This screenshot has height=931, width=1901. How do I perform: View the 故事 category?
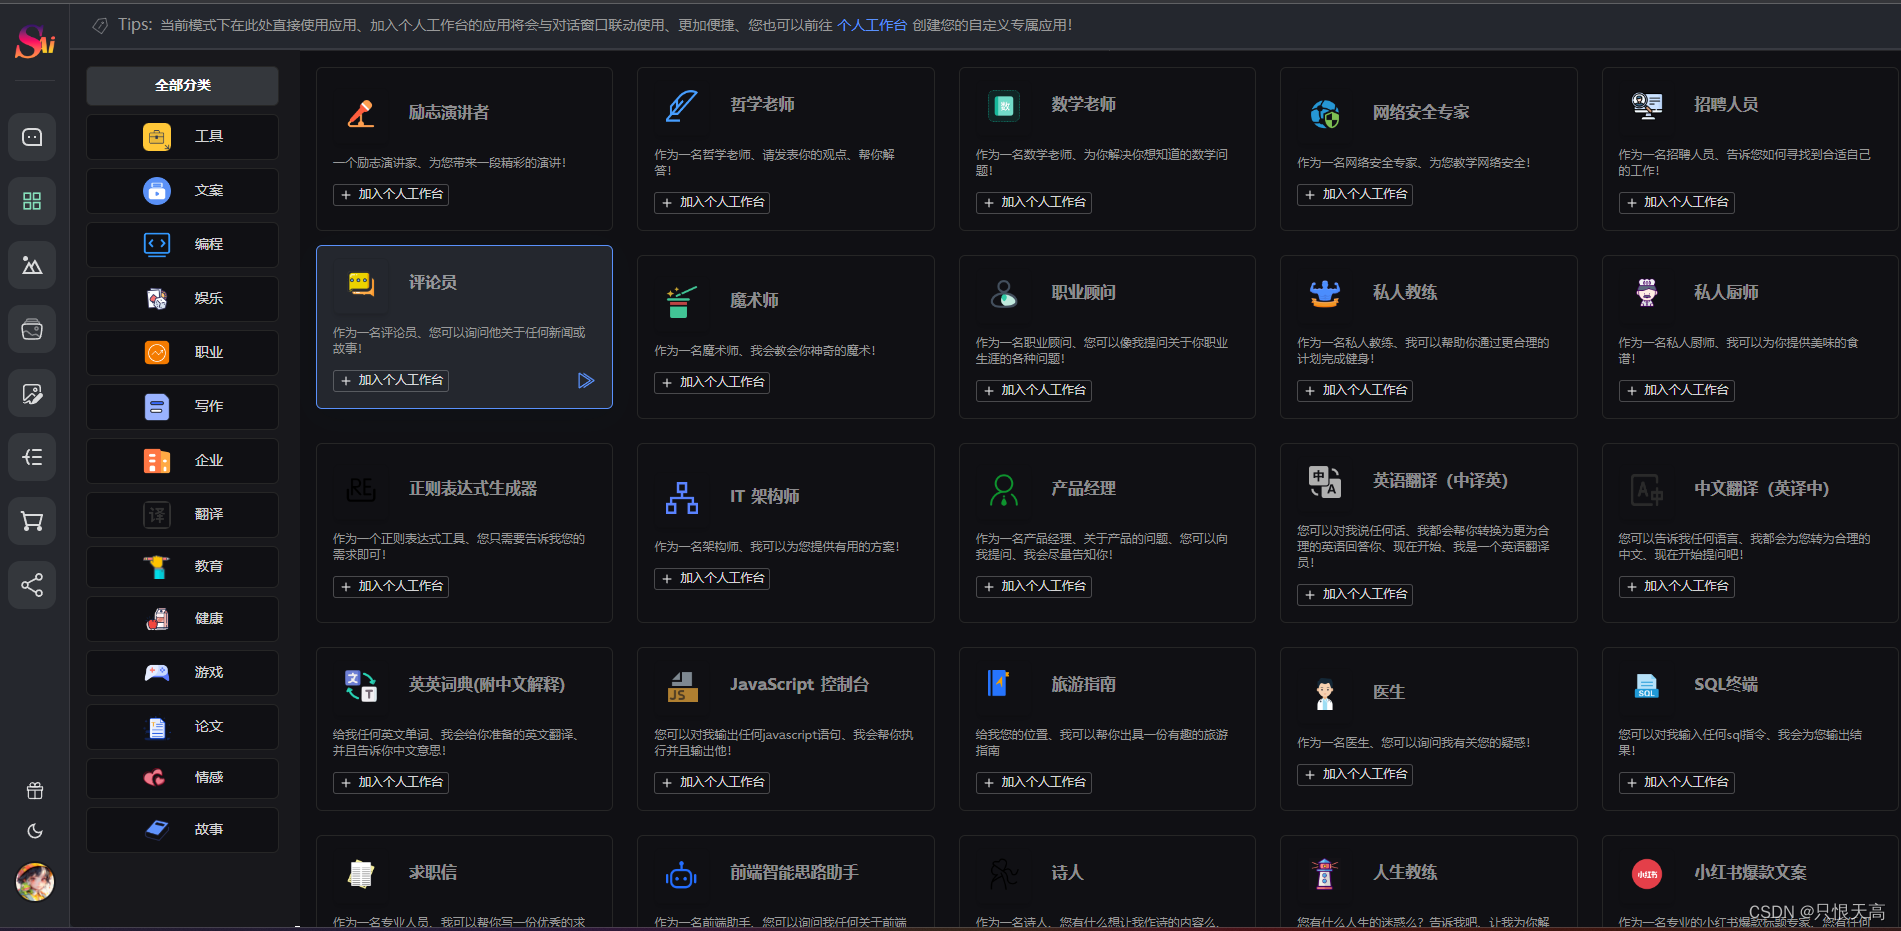click(x=182, y=830)
